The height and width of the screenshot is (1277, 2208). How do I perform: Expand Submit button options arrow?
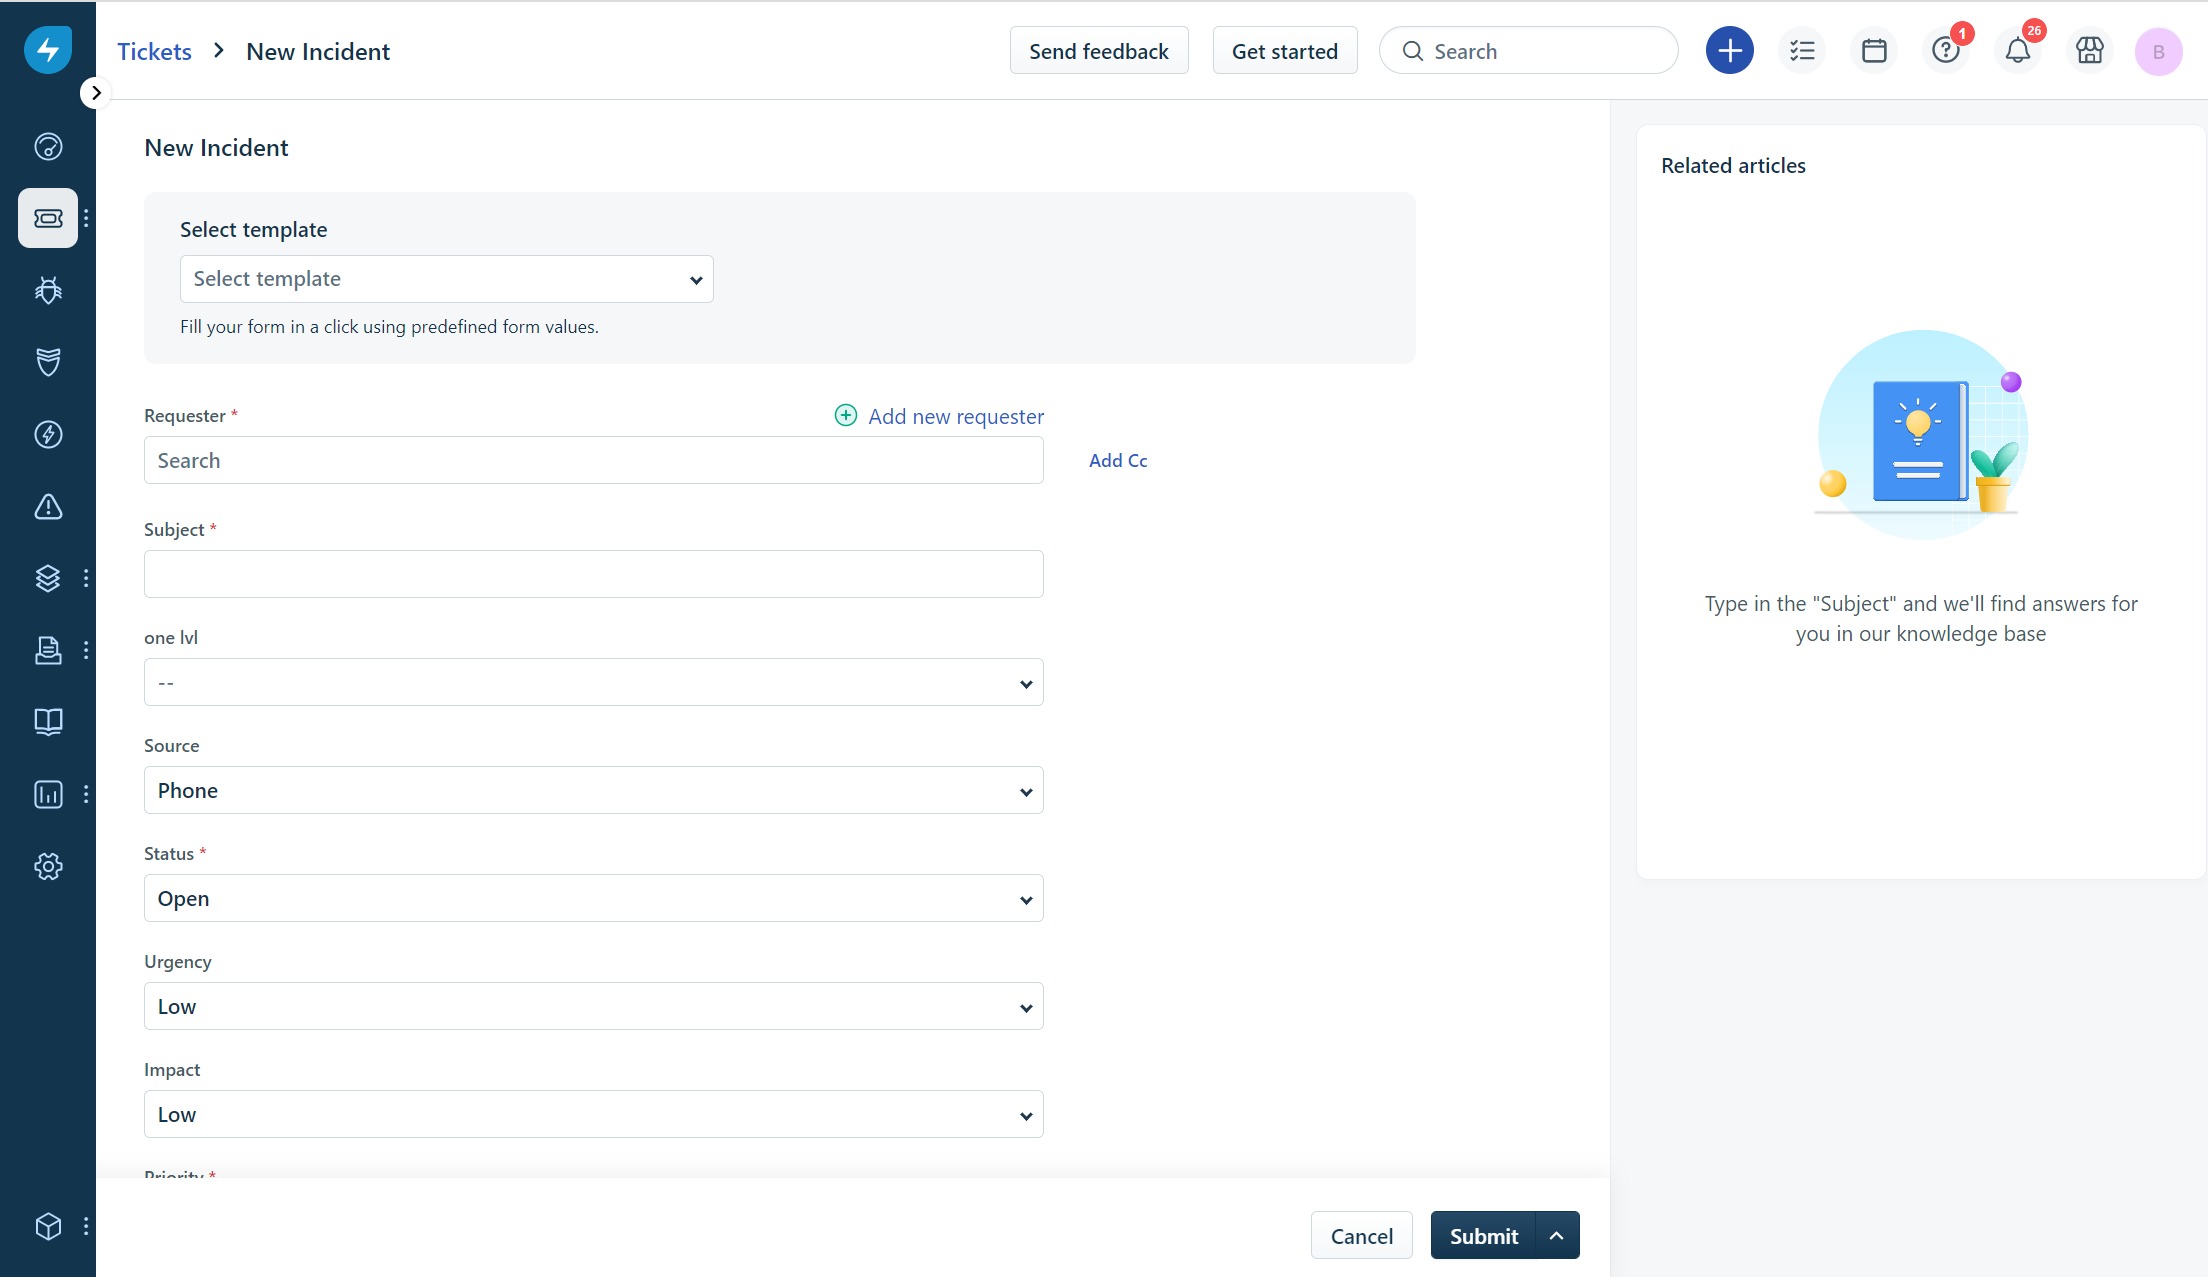coord(1557,1236)
